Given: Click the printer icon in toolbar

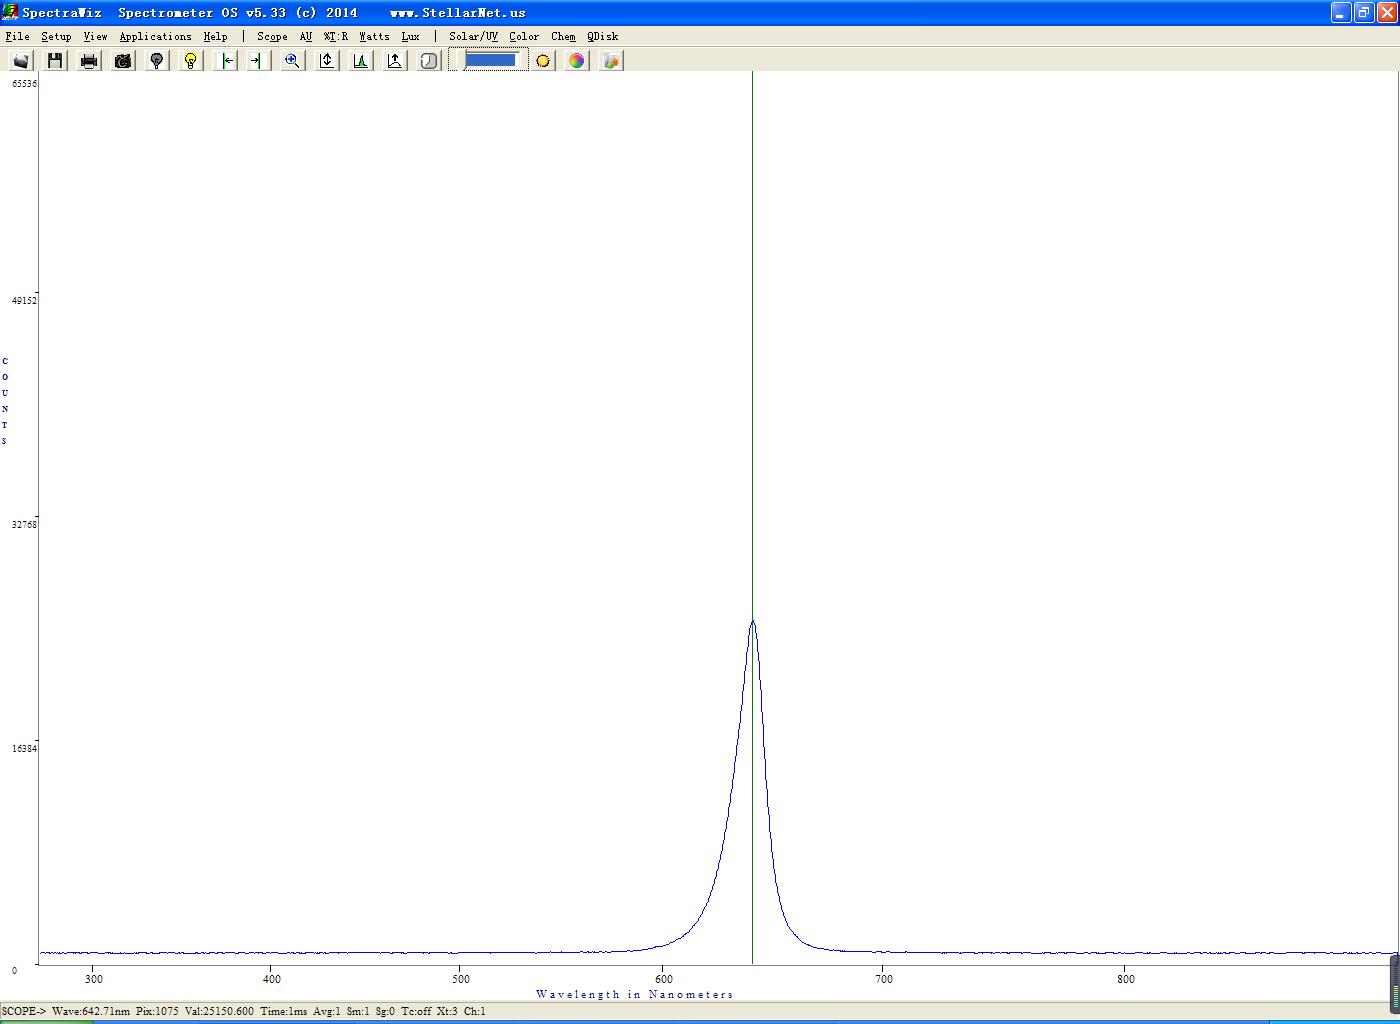Looking at the screenshot, I should point(89,61).
